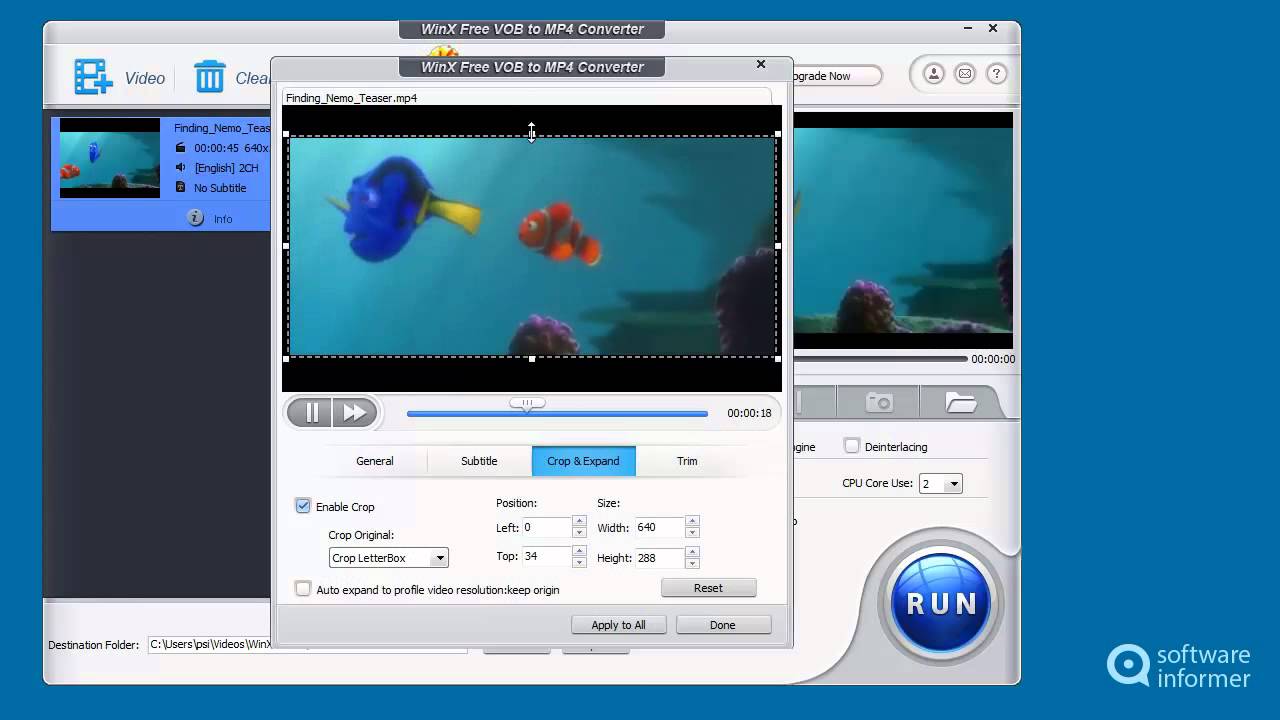
Task: Click the Done button
Action: 723,625
